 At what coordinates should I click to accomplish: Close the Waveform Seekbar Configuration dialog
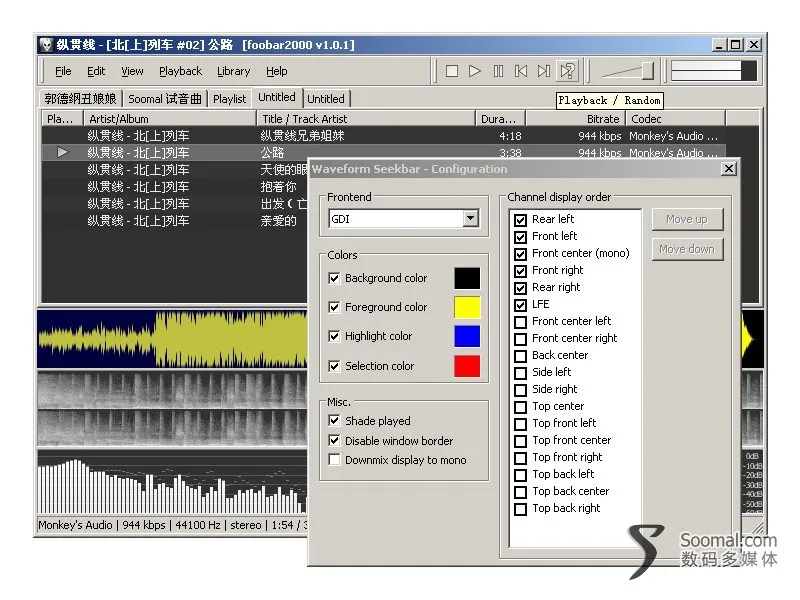(x=729, y=169)
